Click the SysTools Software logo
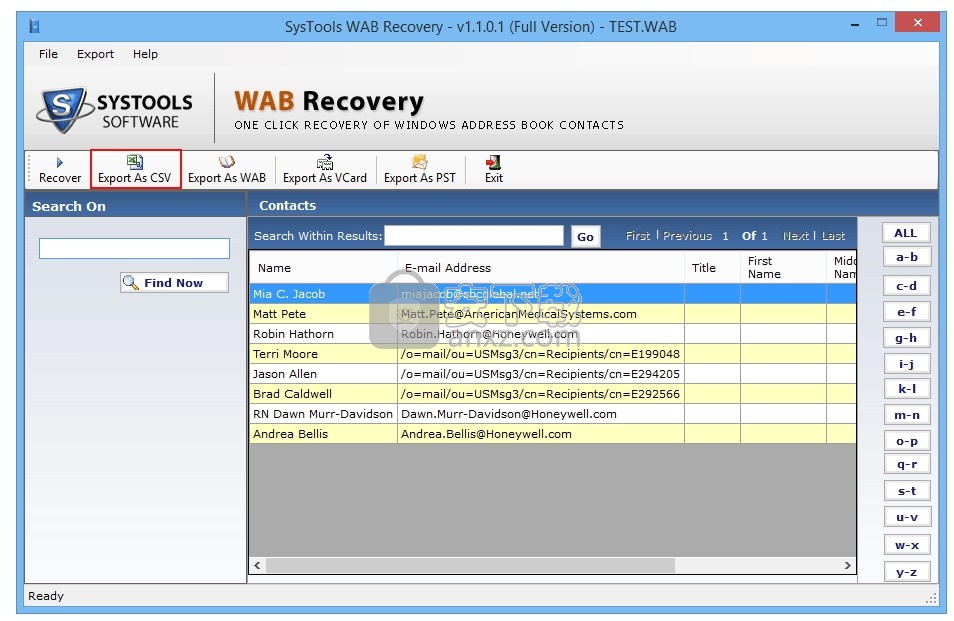This screenshot has height=621, width=954. [x=115, y=109]
